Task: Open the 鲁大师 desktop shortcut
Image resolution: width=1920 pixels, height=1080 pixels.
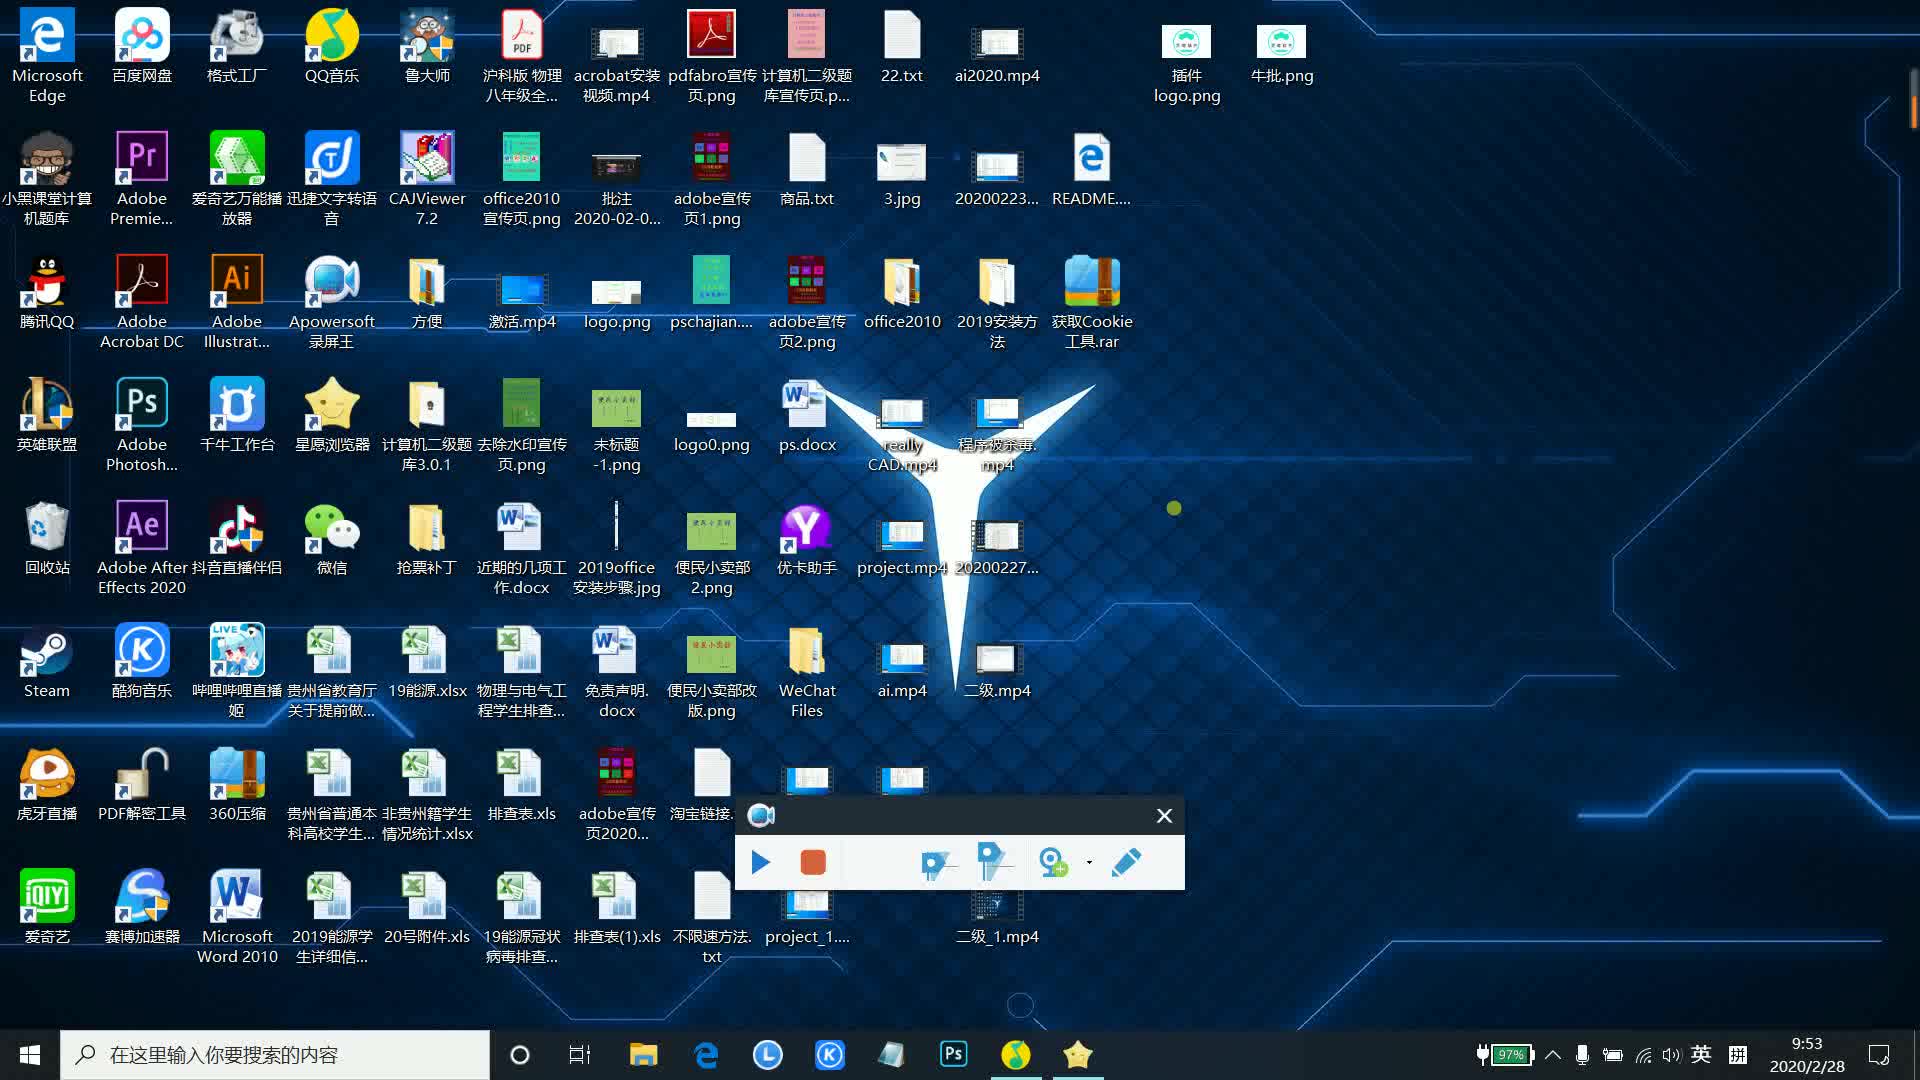Action: click(x=427, y=46)
